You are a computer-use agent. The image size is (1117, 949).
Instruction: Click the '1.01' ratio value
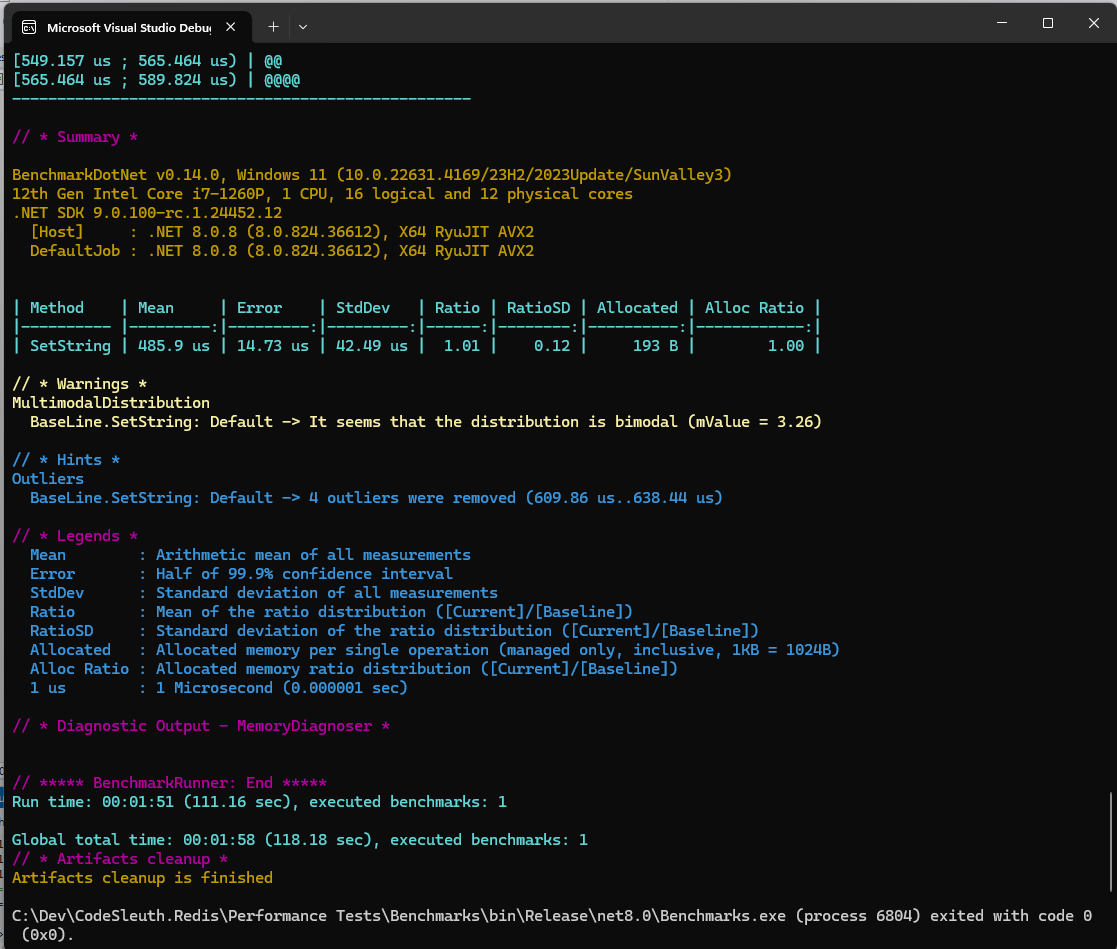(x=462, y=346)
